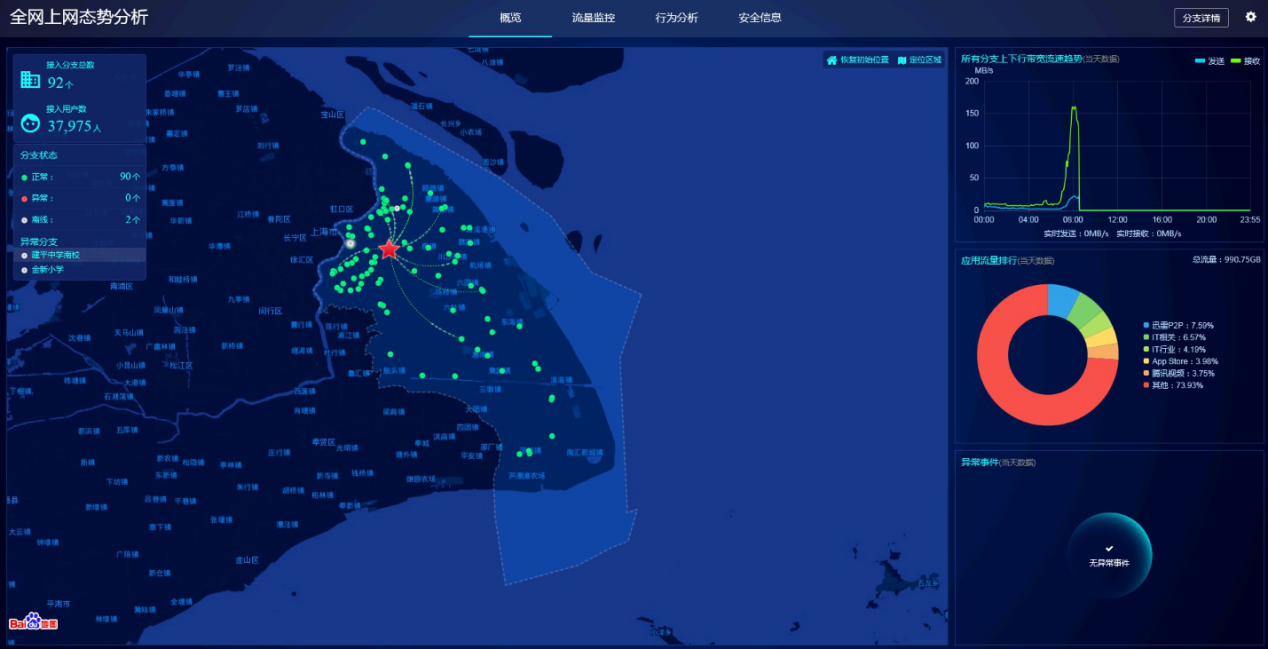Click the map icon for 定位区域
The image size is (1268, 649).
point(902,60)
